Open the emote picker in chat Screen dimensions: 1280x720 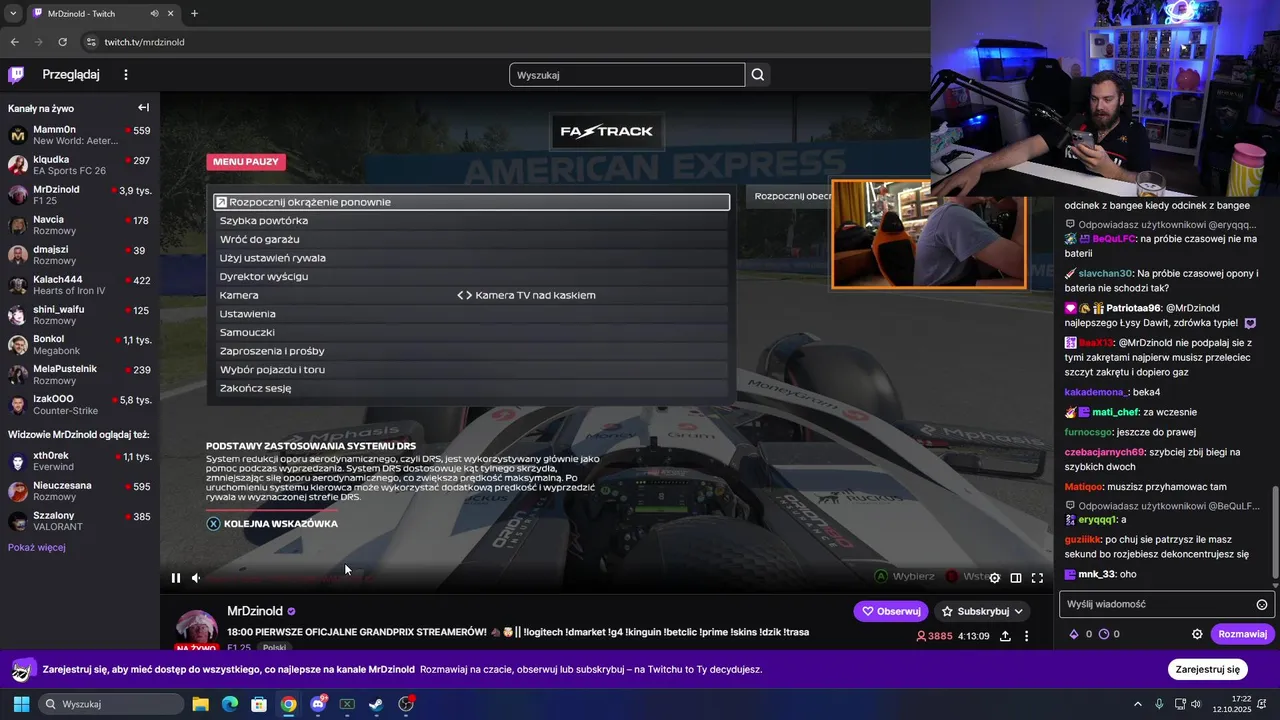[1262, 604]
